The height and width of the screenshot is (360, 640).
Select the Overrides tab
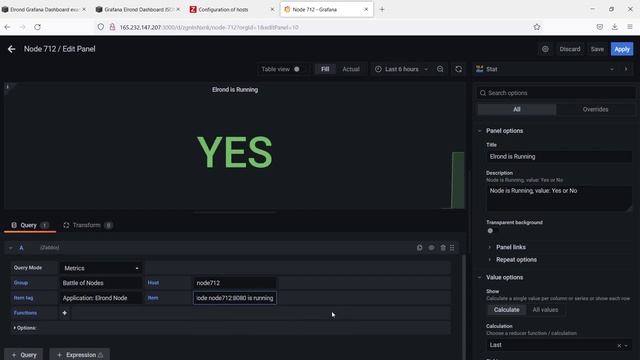coord(595,109)
